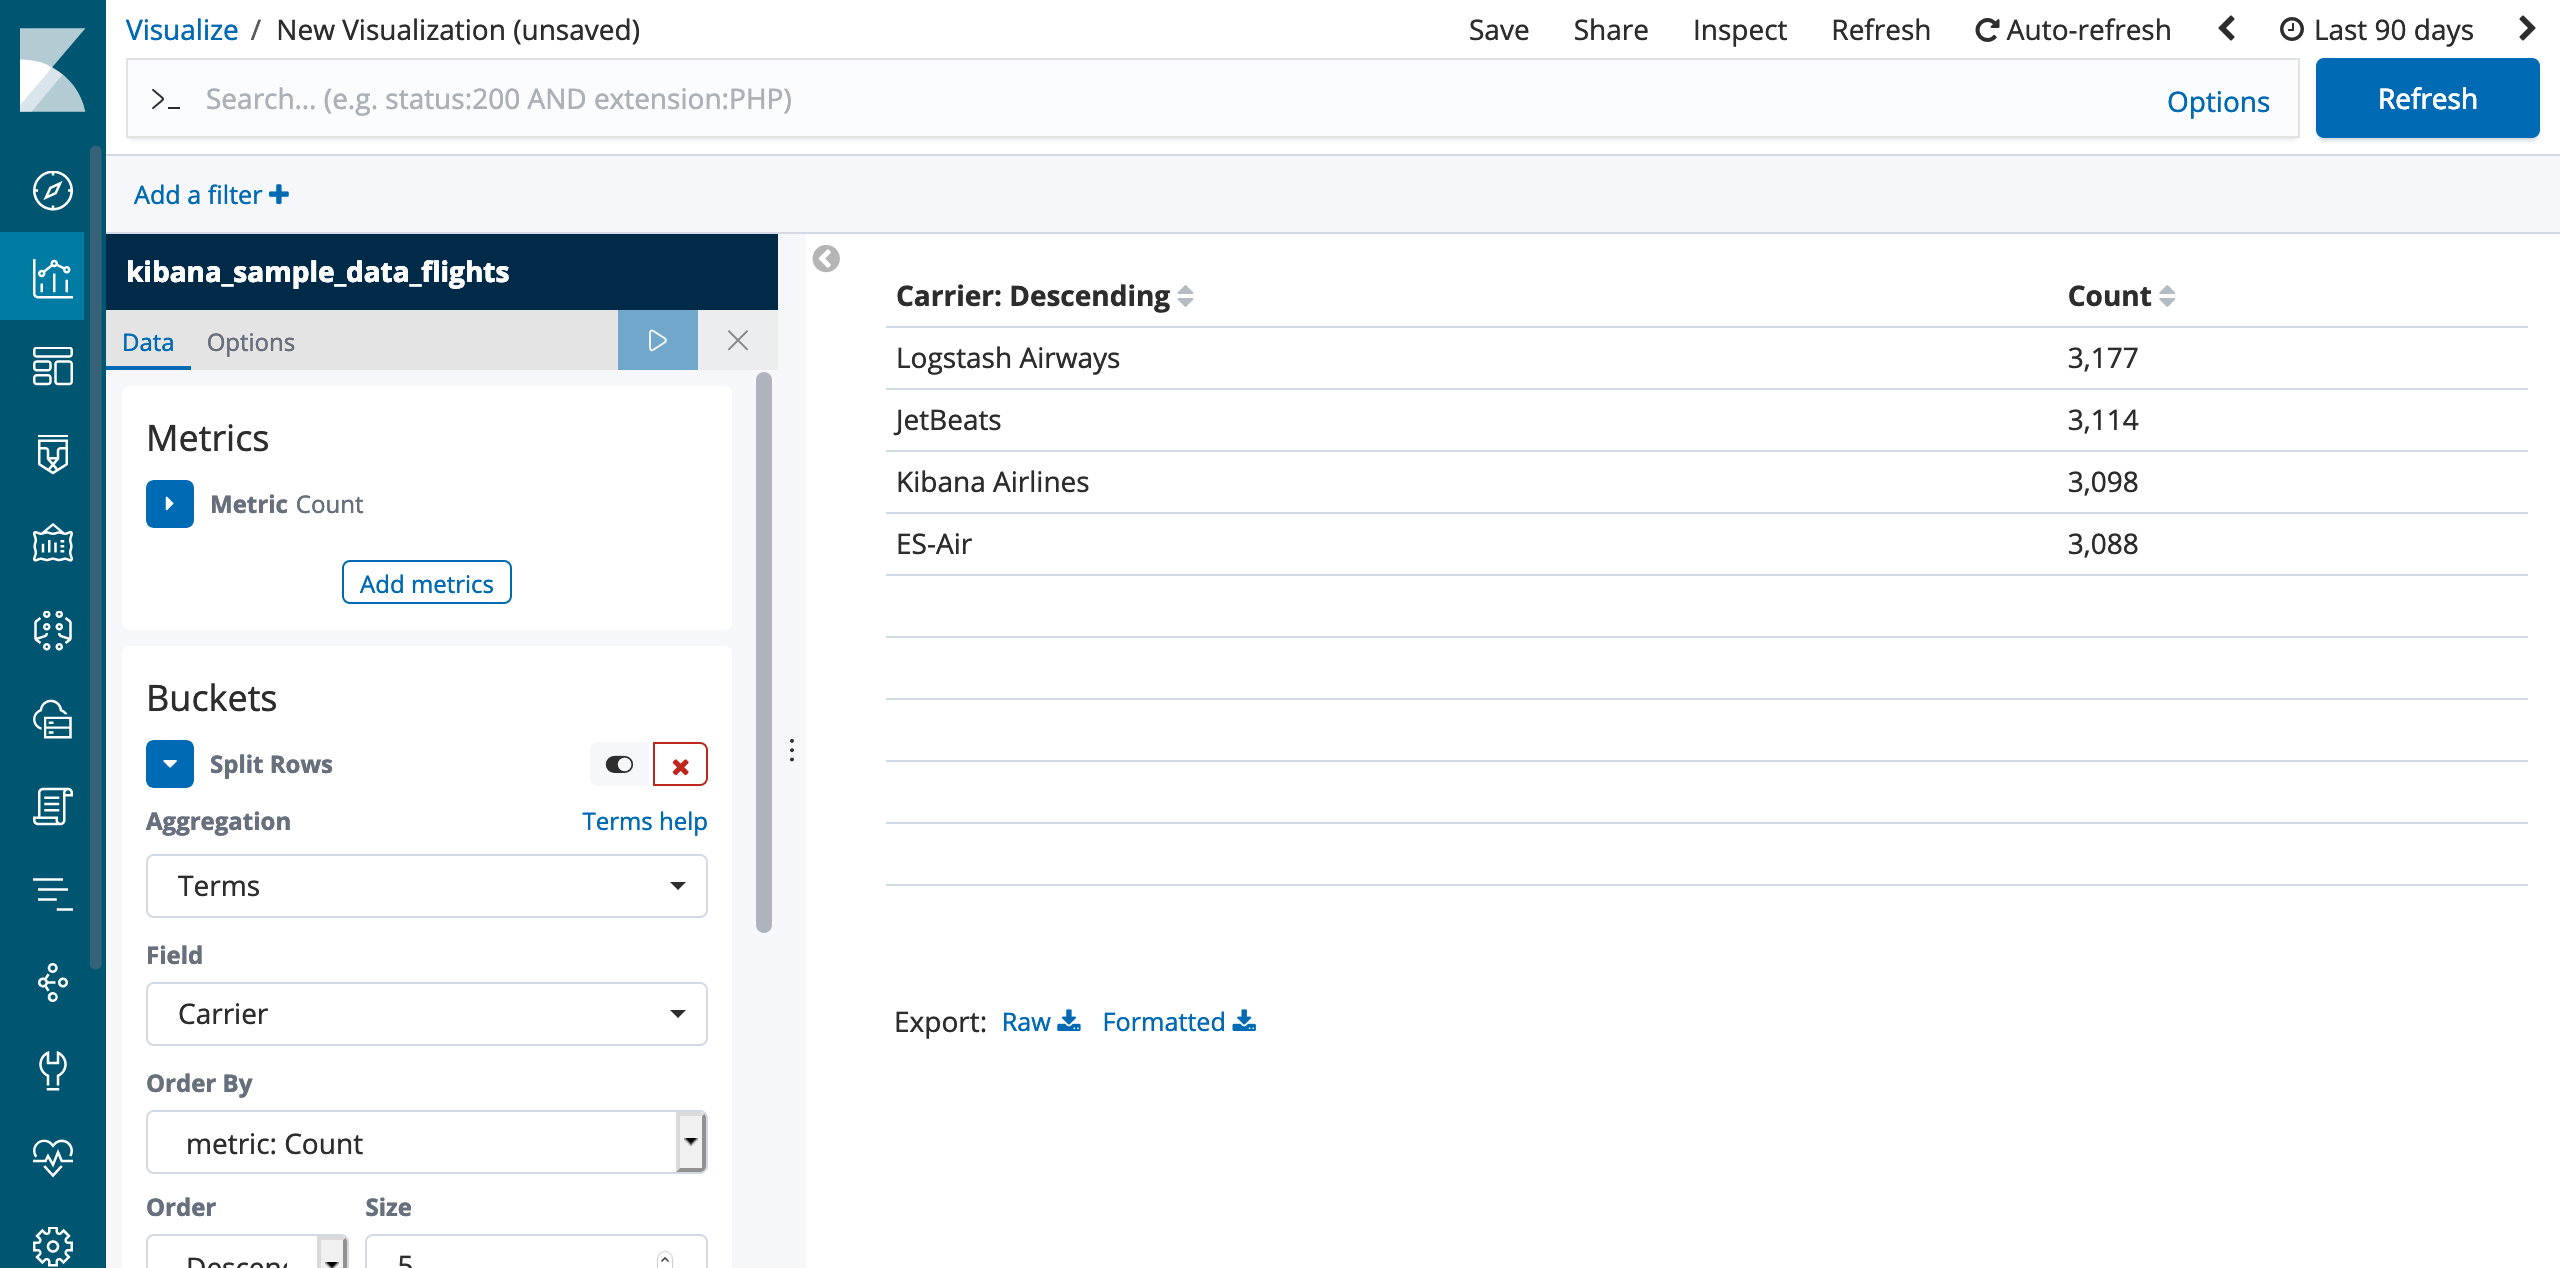Image resolution: width=2560 pixels, height=1268 pixels.
Task: Click the Add metrics button
Action: [426, 583]
